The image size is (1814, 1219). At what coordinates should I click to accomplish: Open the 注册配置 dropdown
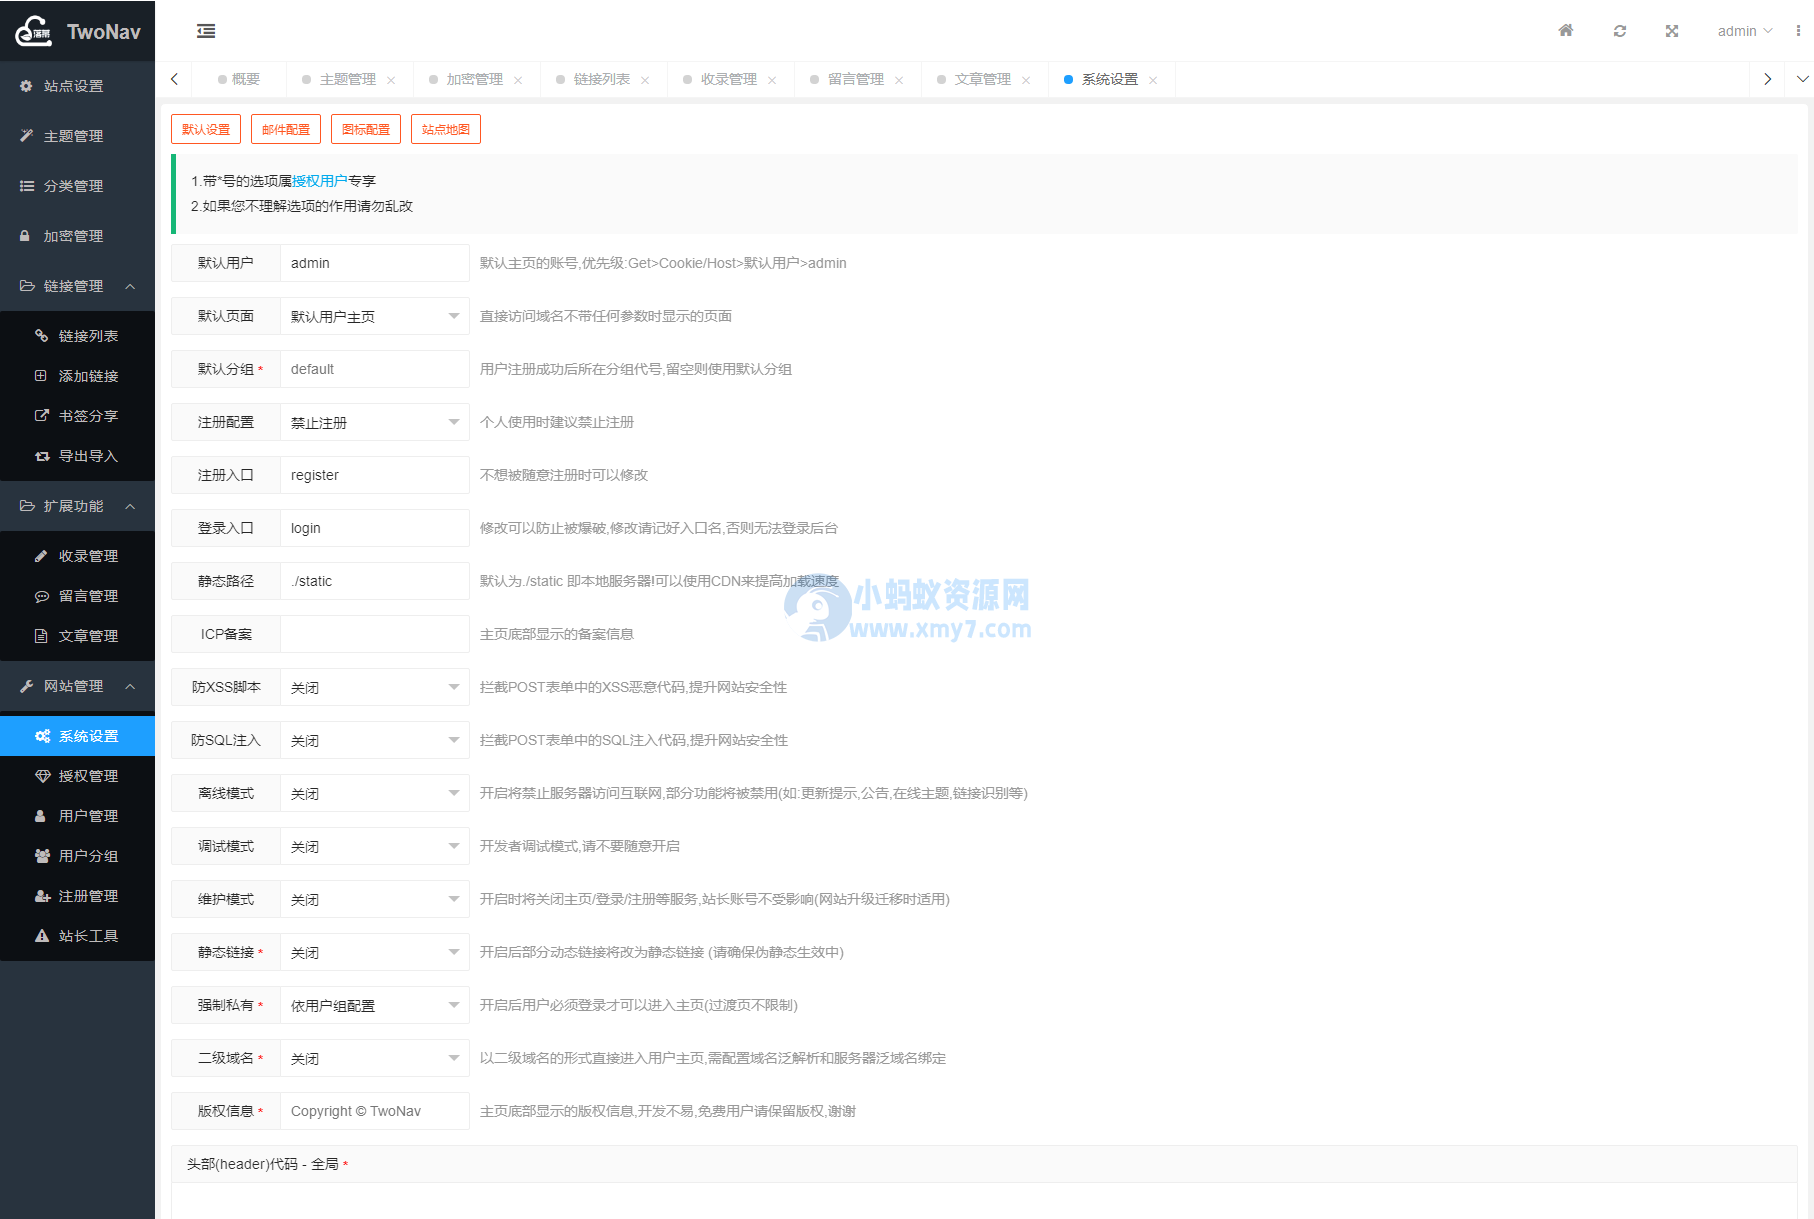coord(375,422)
